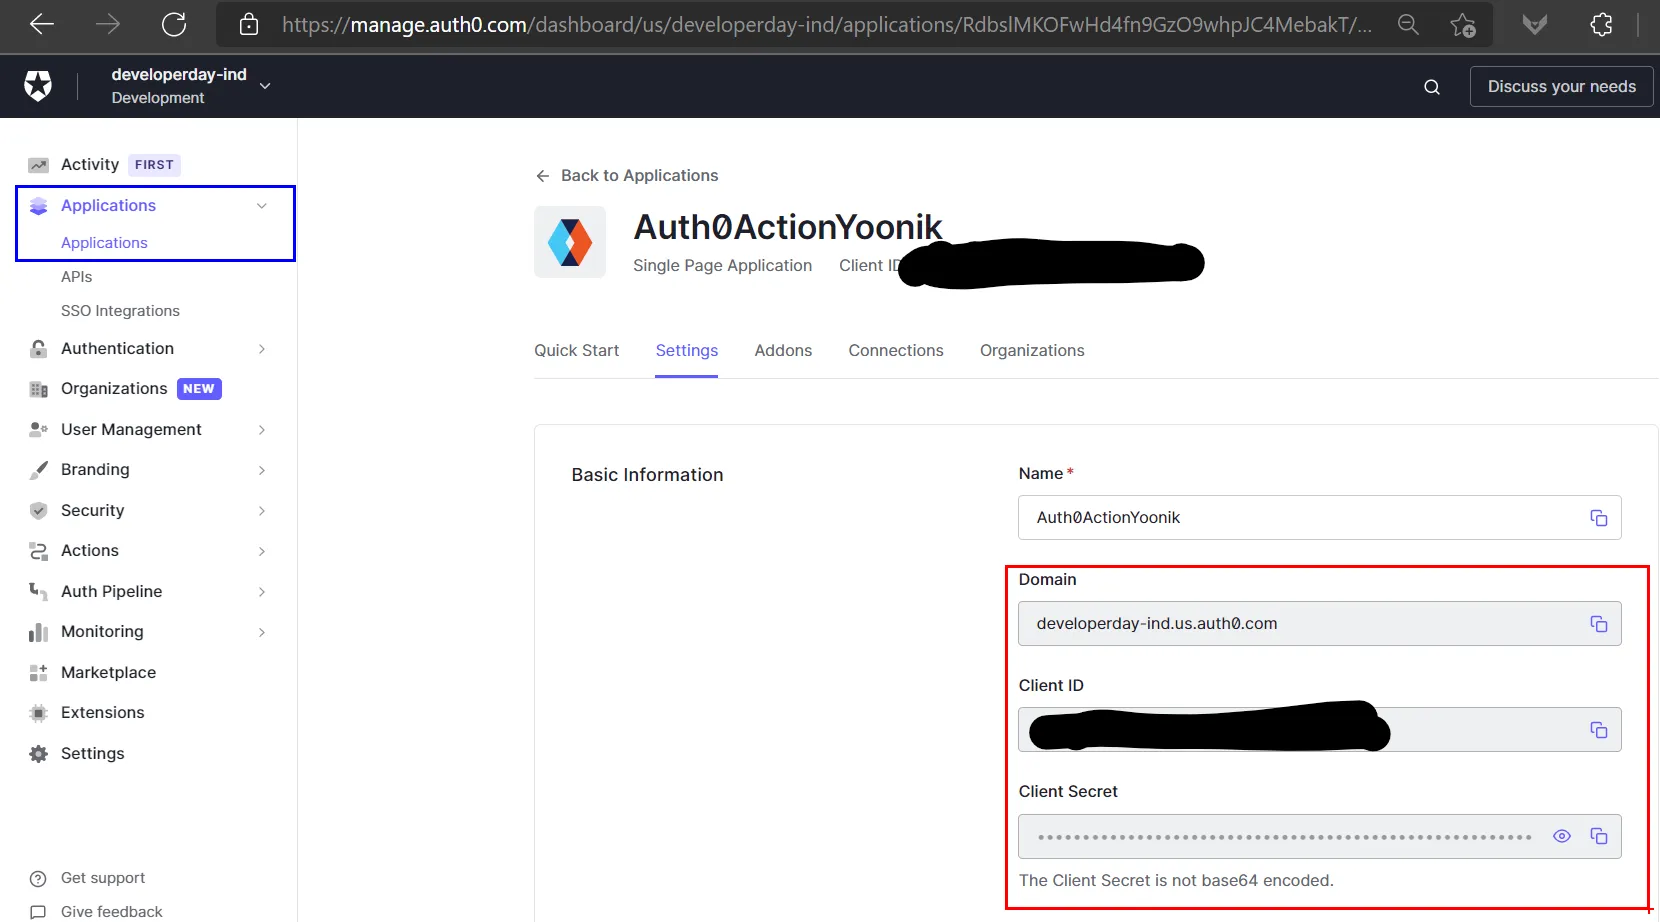Reveal the Client Secret with eye icon
This screenshot has width=1660, height=922.
click(1561, 836)
